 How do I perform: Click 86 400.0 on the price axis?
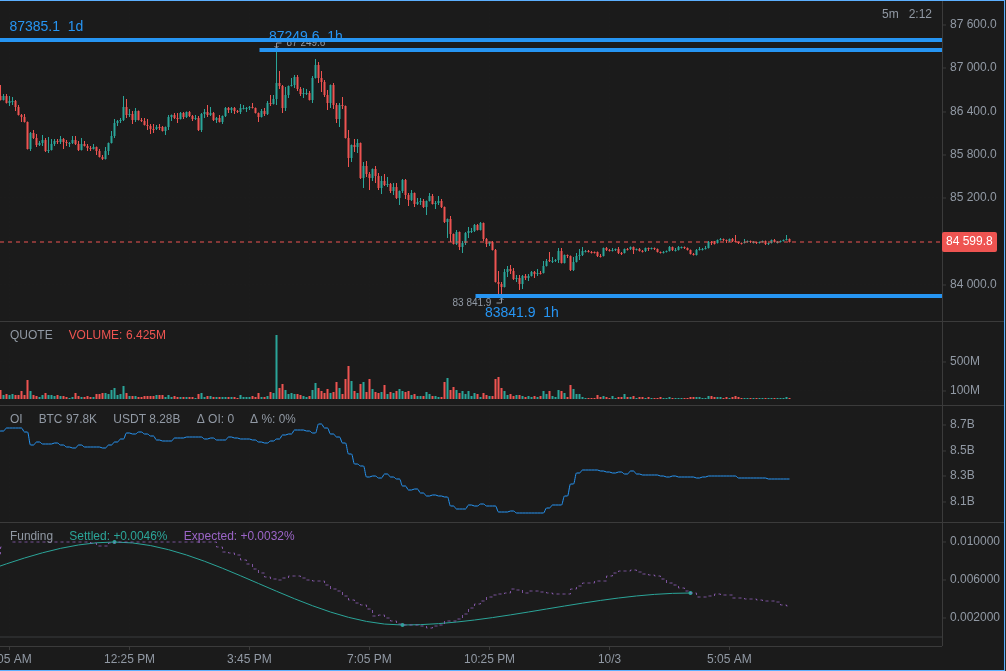coord(973,111)
